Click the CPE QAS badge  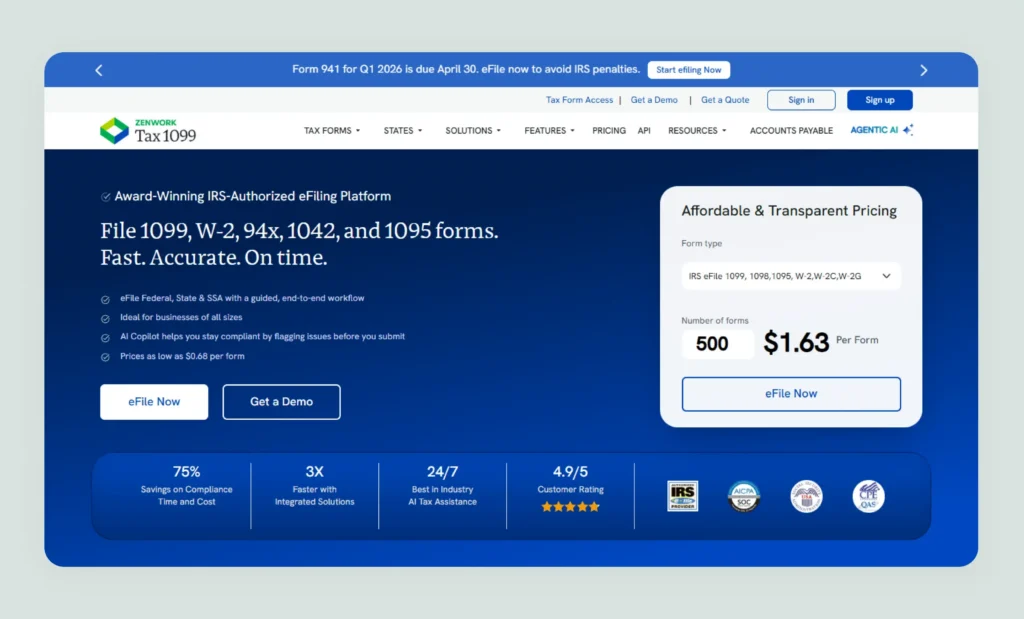click(x=869, y=496)
